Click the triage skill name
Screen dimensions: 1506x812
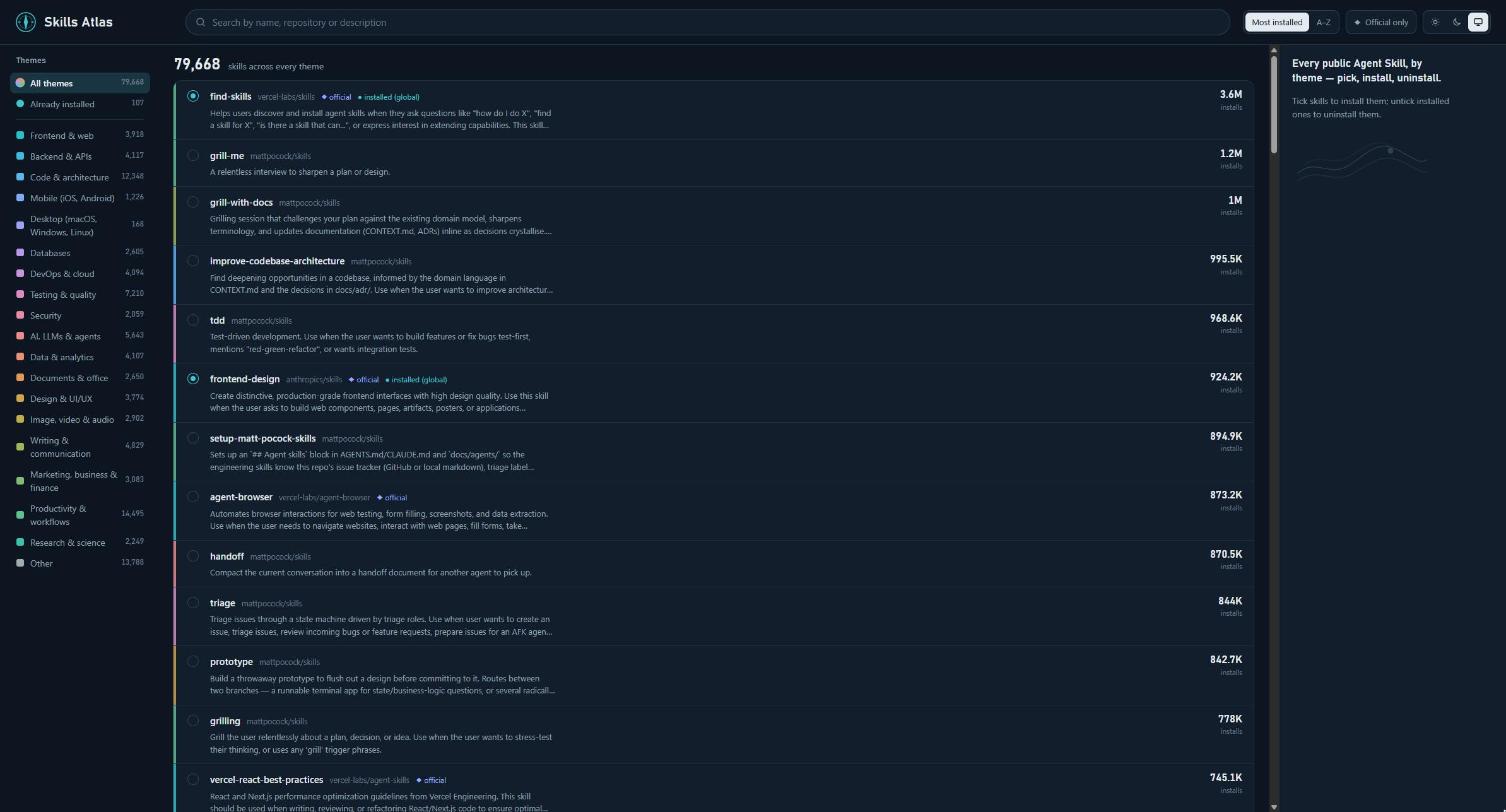point(223,603)
